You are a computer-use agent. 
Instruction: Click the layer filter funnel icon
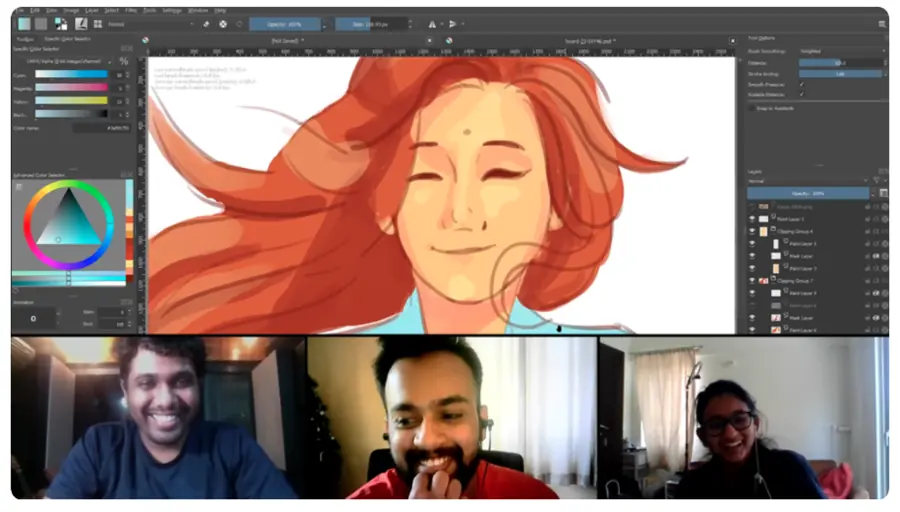pos(876,180)
